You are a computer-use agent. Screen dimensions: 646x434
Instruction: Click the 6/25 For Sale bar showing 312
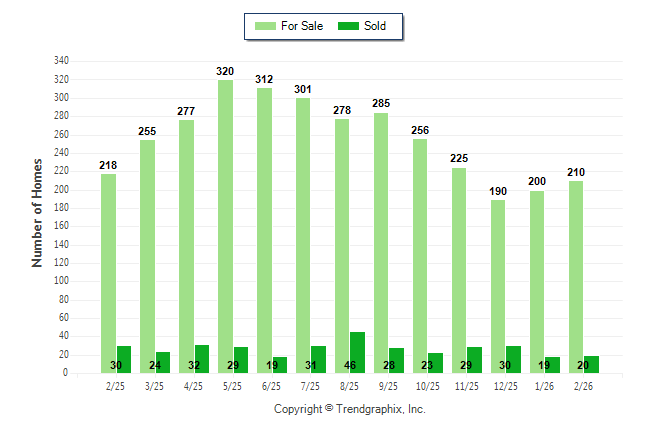pyautogui.click(x=264, y=230)
